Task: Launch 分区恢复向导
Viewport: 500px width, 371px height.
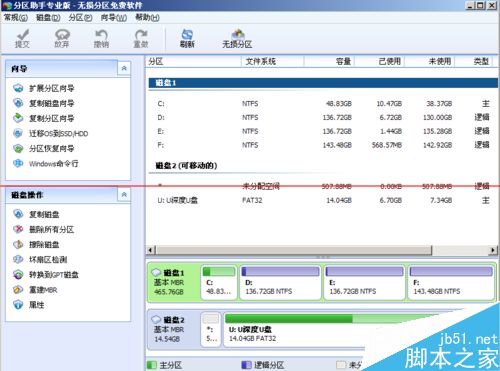Action: coord(43,149)
